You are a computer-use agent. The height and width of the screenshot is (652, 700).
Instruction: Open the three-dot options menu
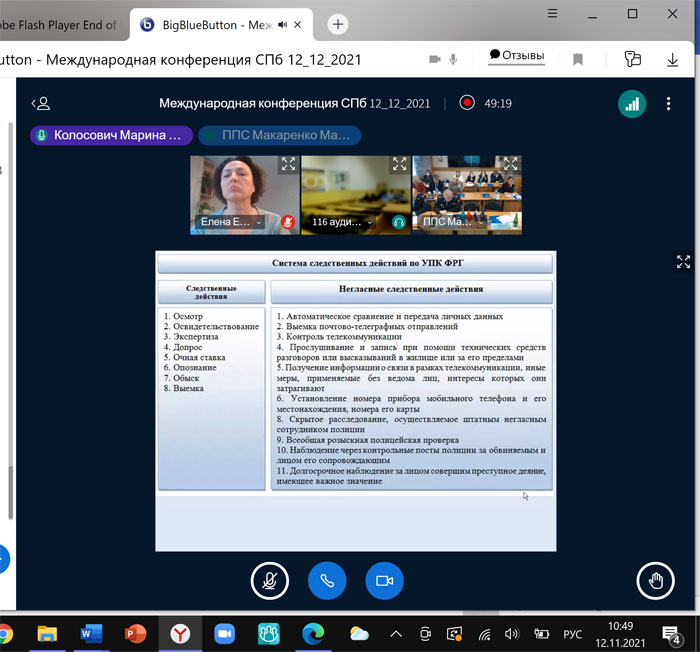[668, 103]
